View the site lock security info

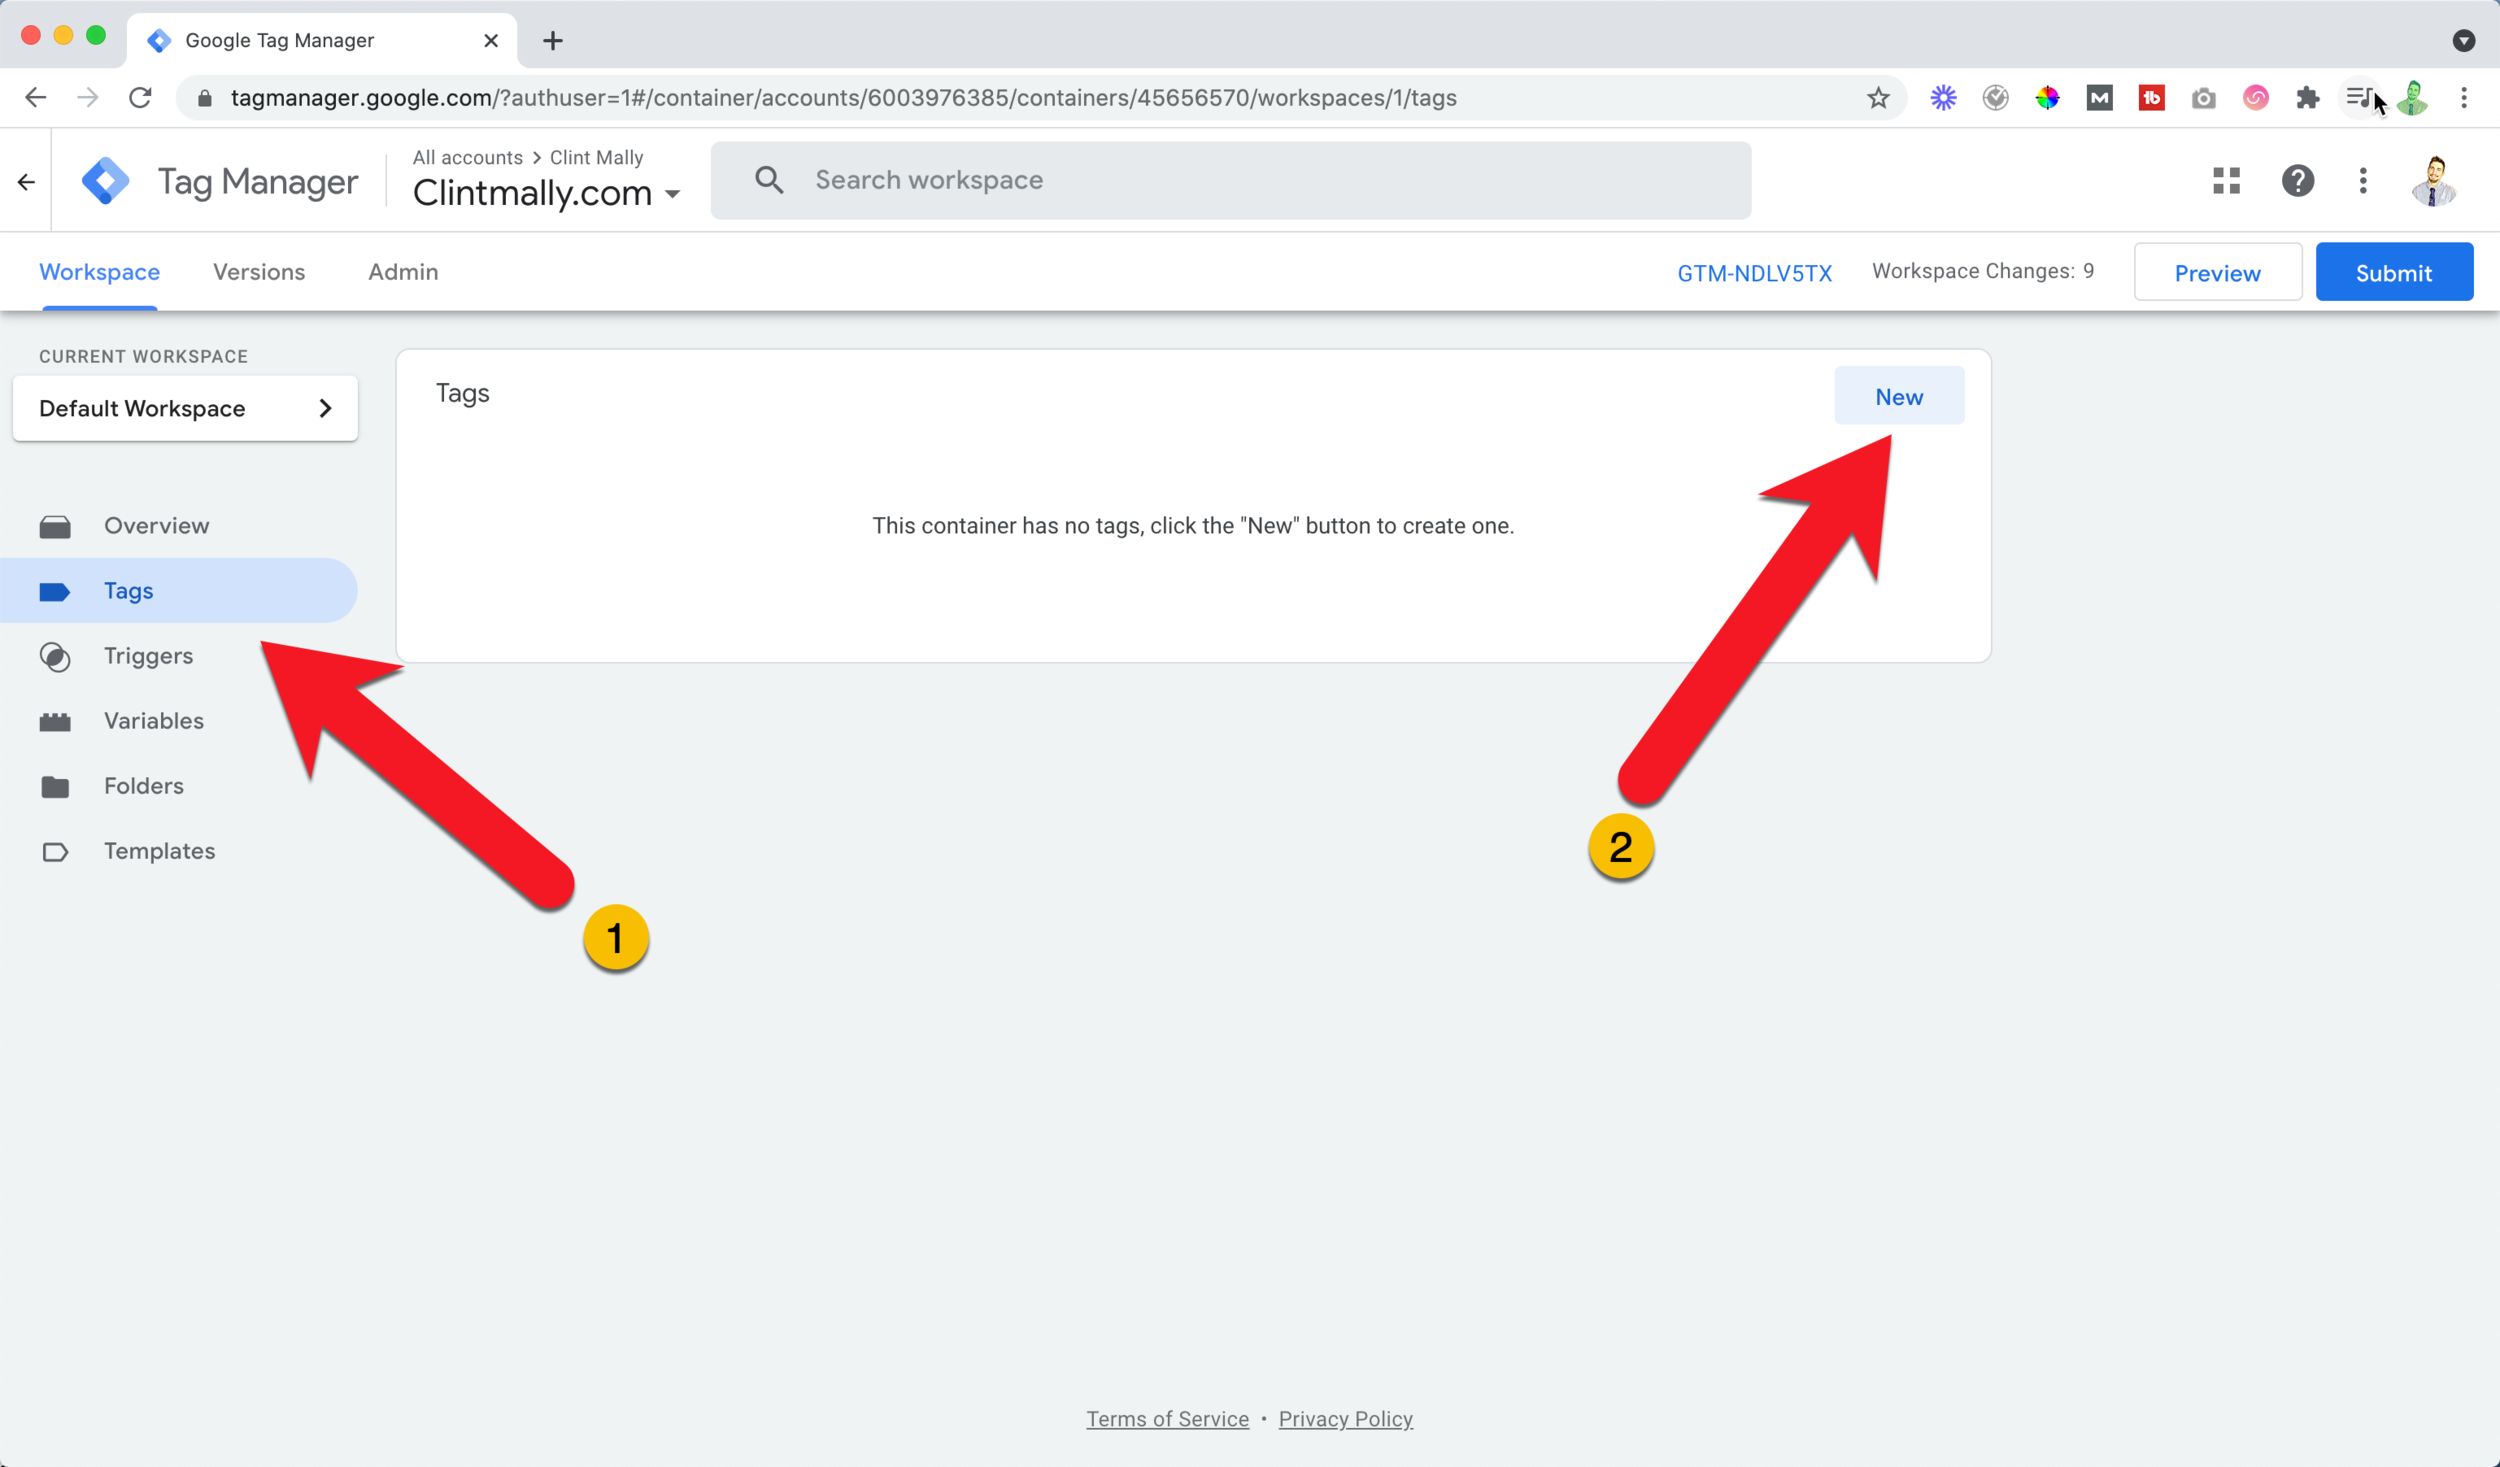coord(205,98)
